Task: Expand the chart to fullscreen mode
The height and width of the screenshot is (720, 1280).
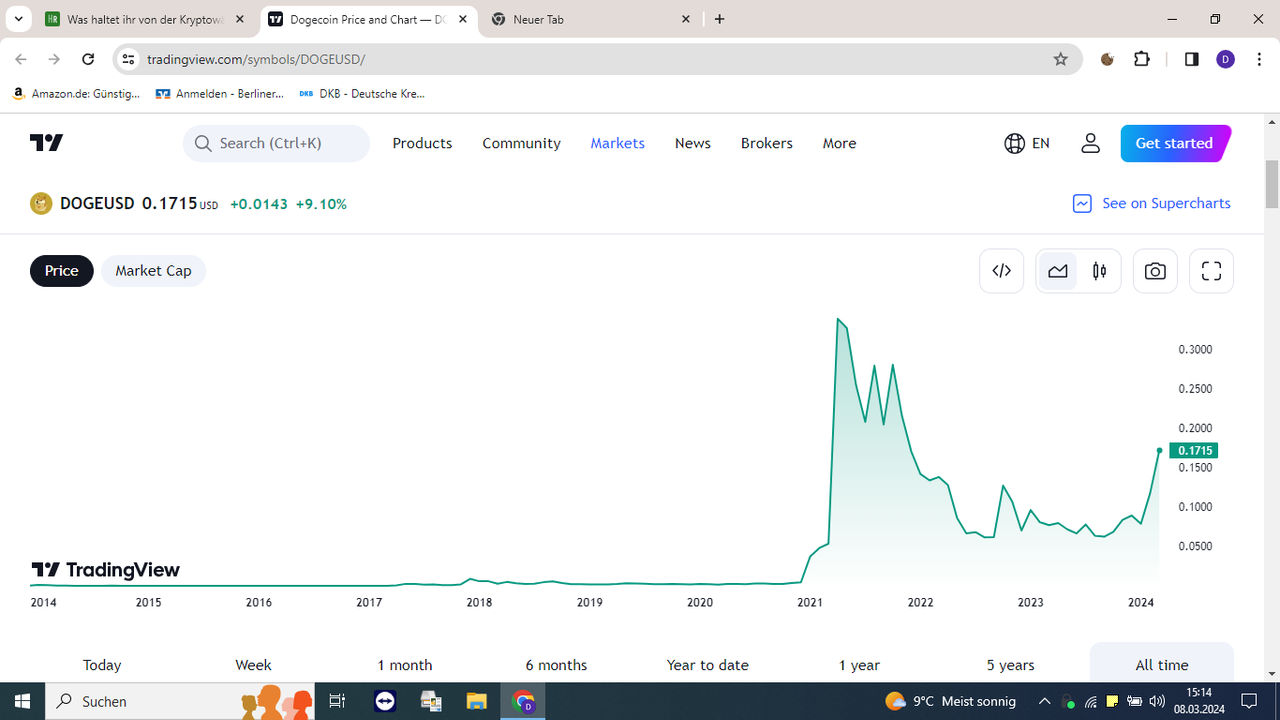Action: tap(1211, 271)
